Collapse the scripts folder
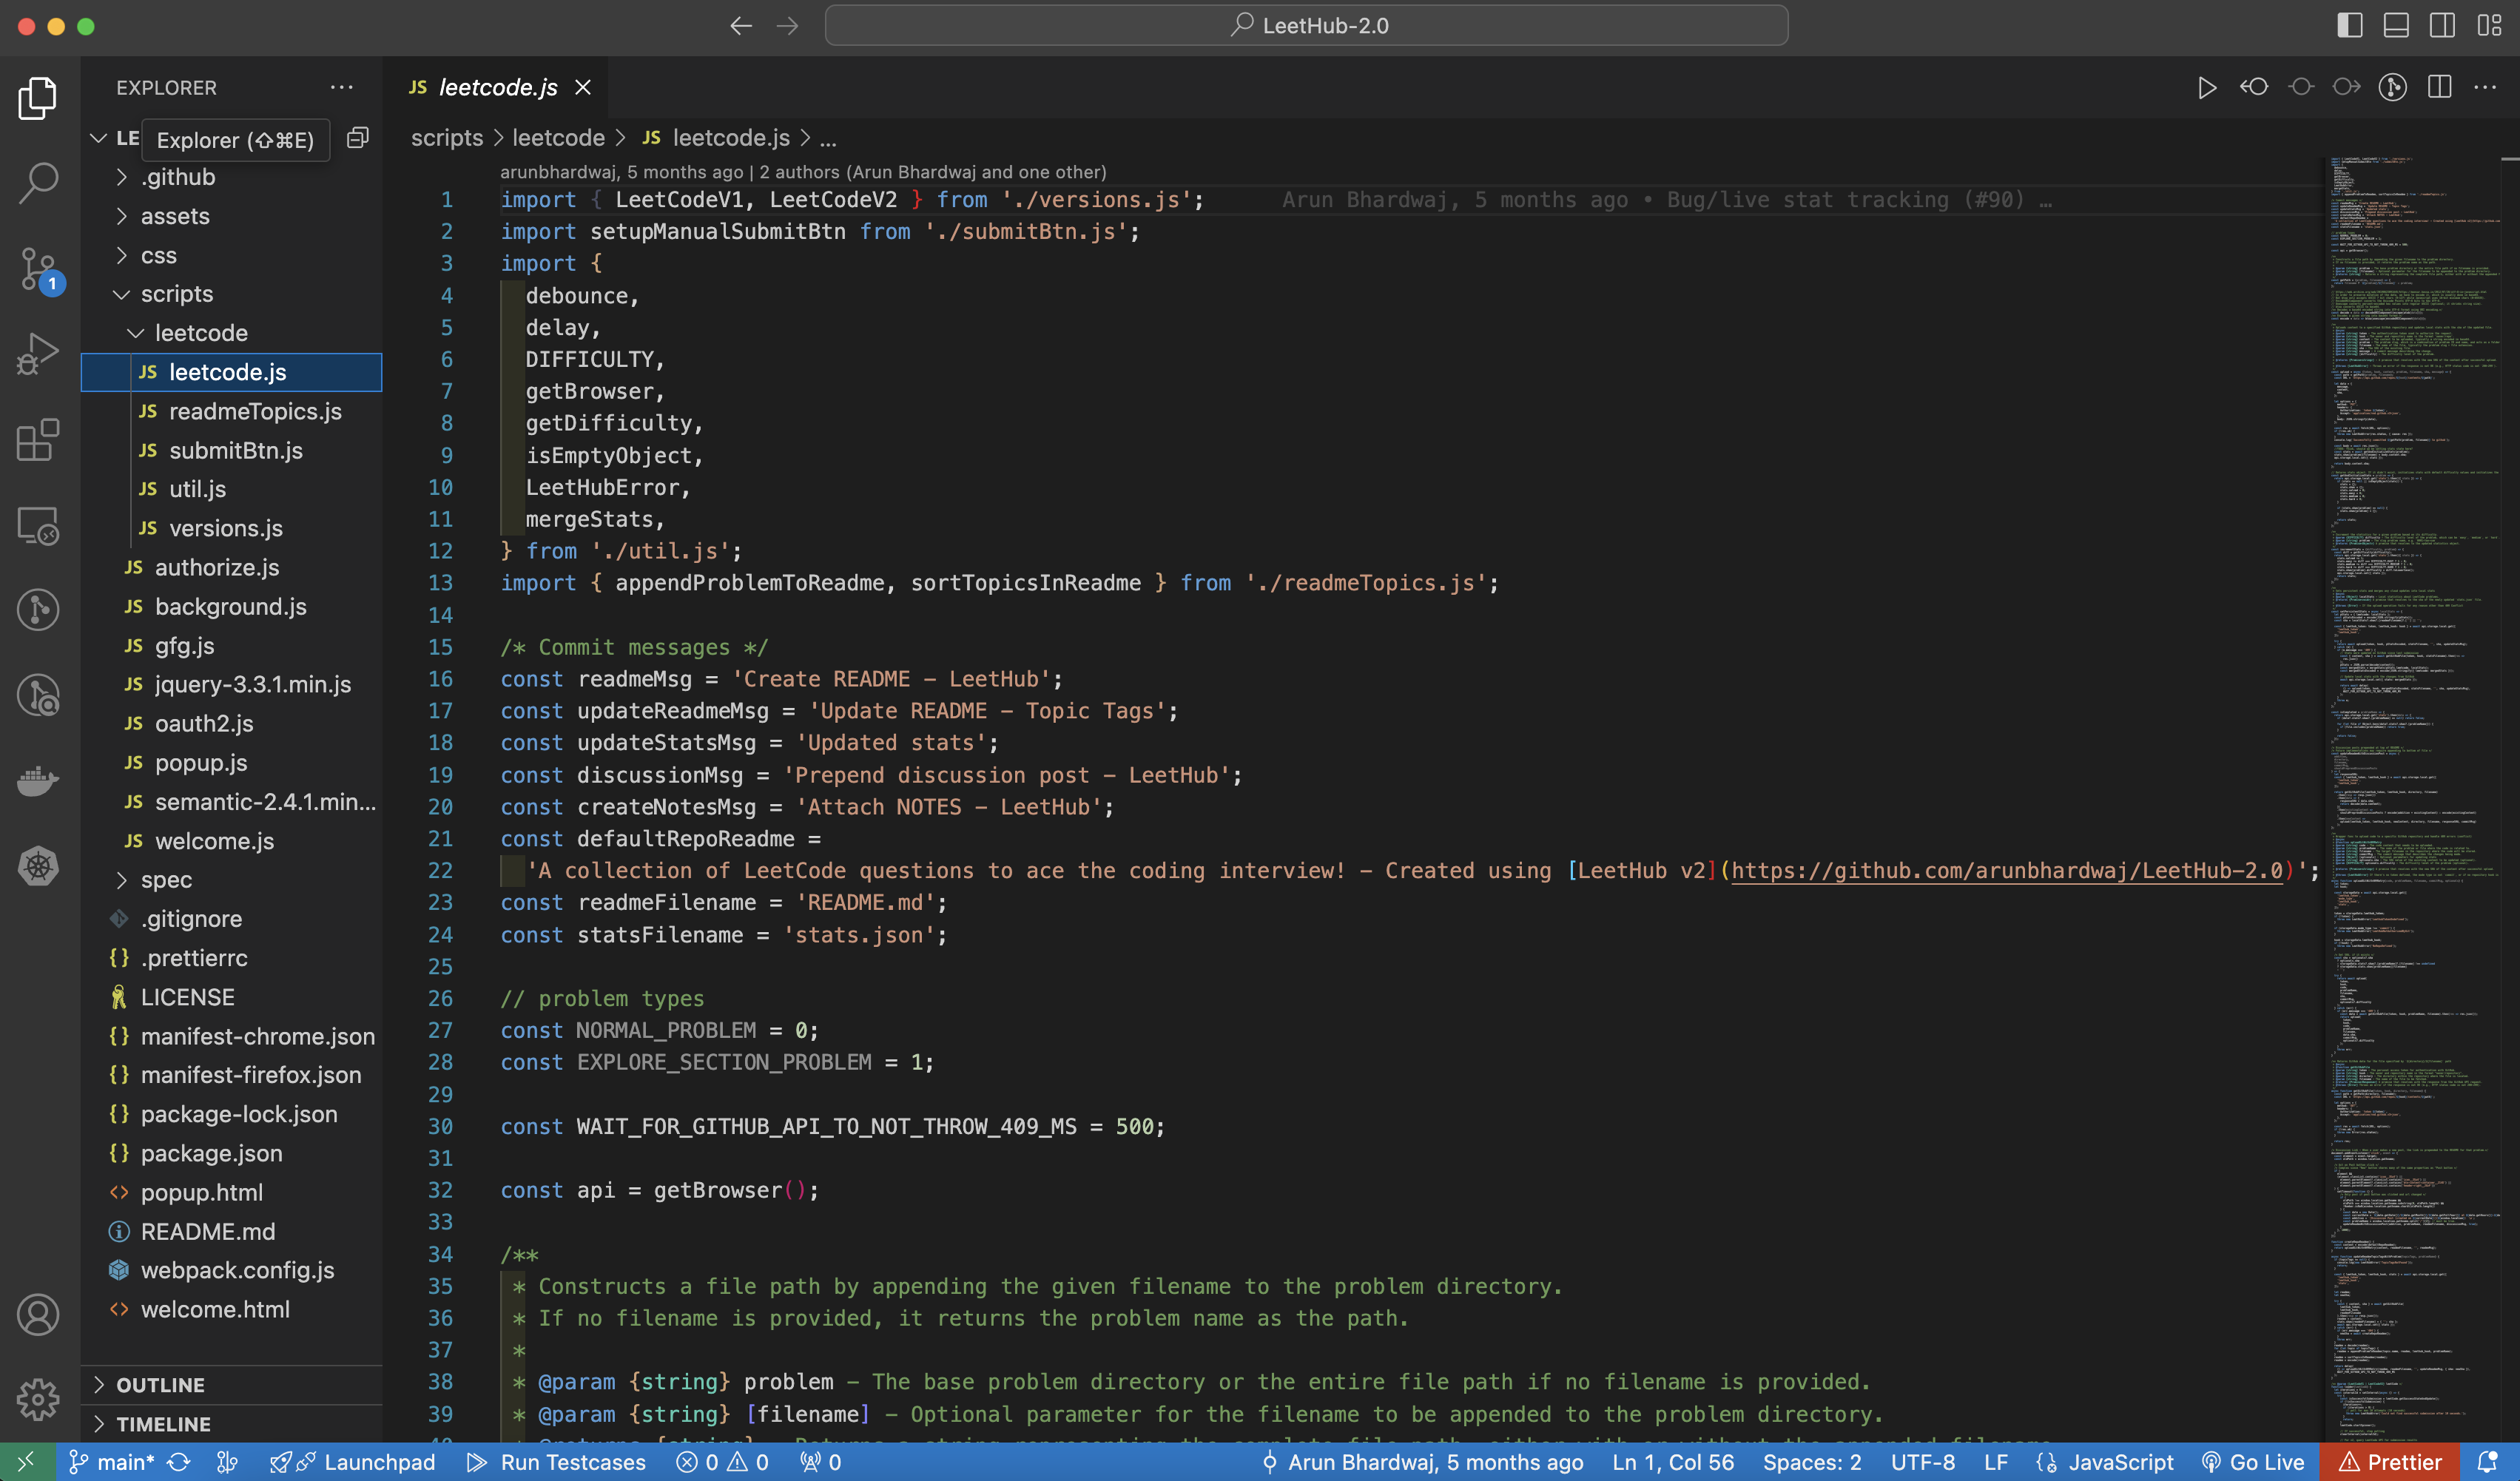 tap(176, 294)
